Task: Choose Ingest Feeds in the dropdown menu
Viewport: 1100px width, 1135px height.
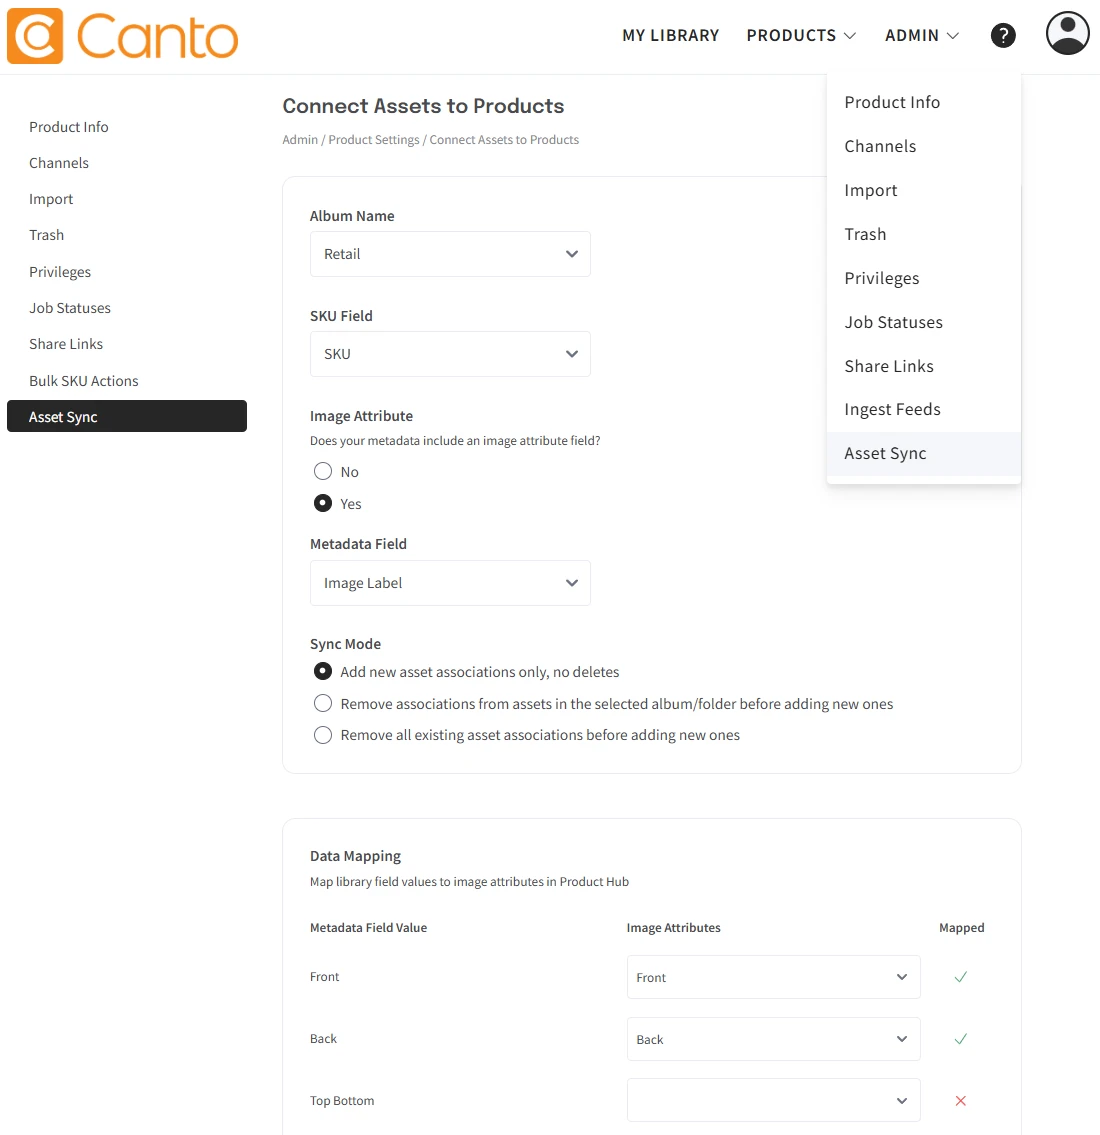Action: [923, 410]
